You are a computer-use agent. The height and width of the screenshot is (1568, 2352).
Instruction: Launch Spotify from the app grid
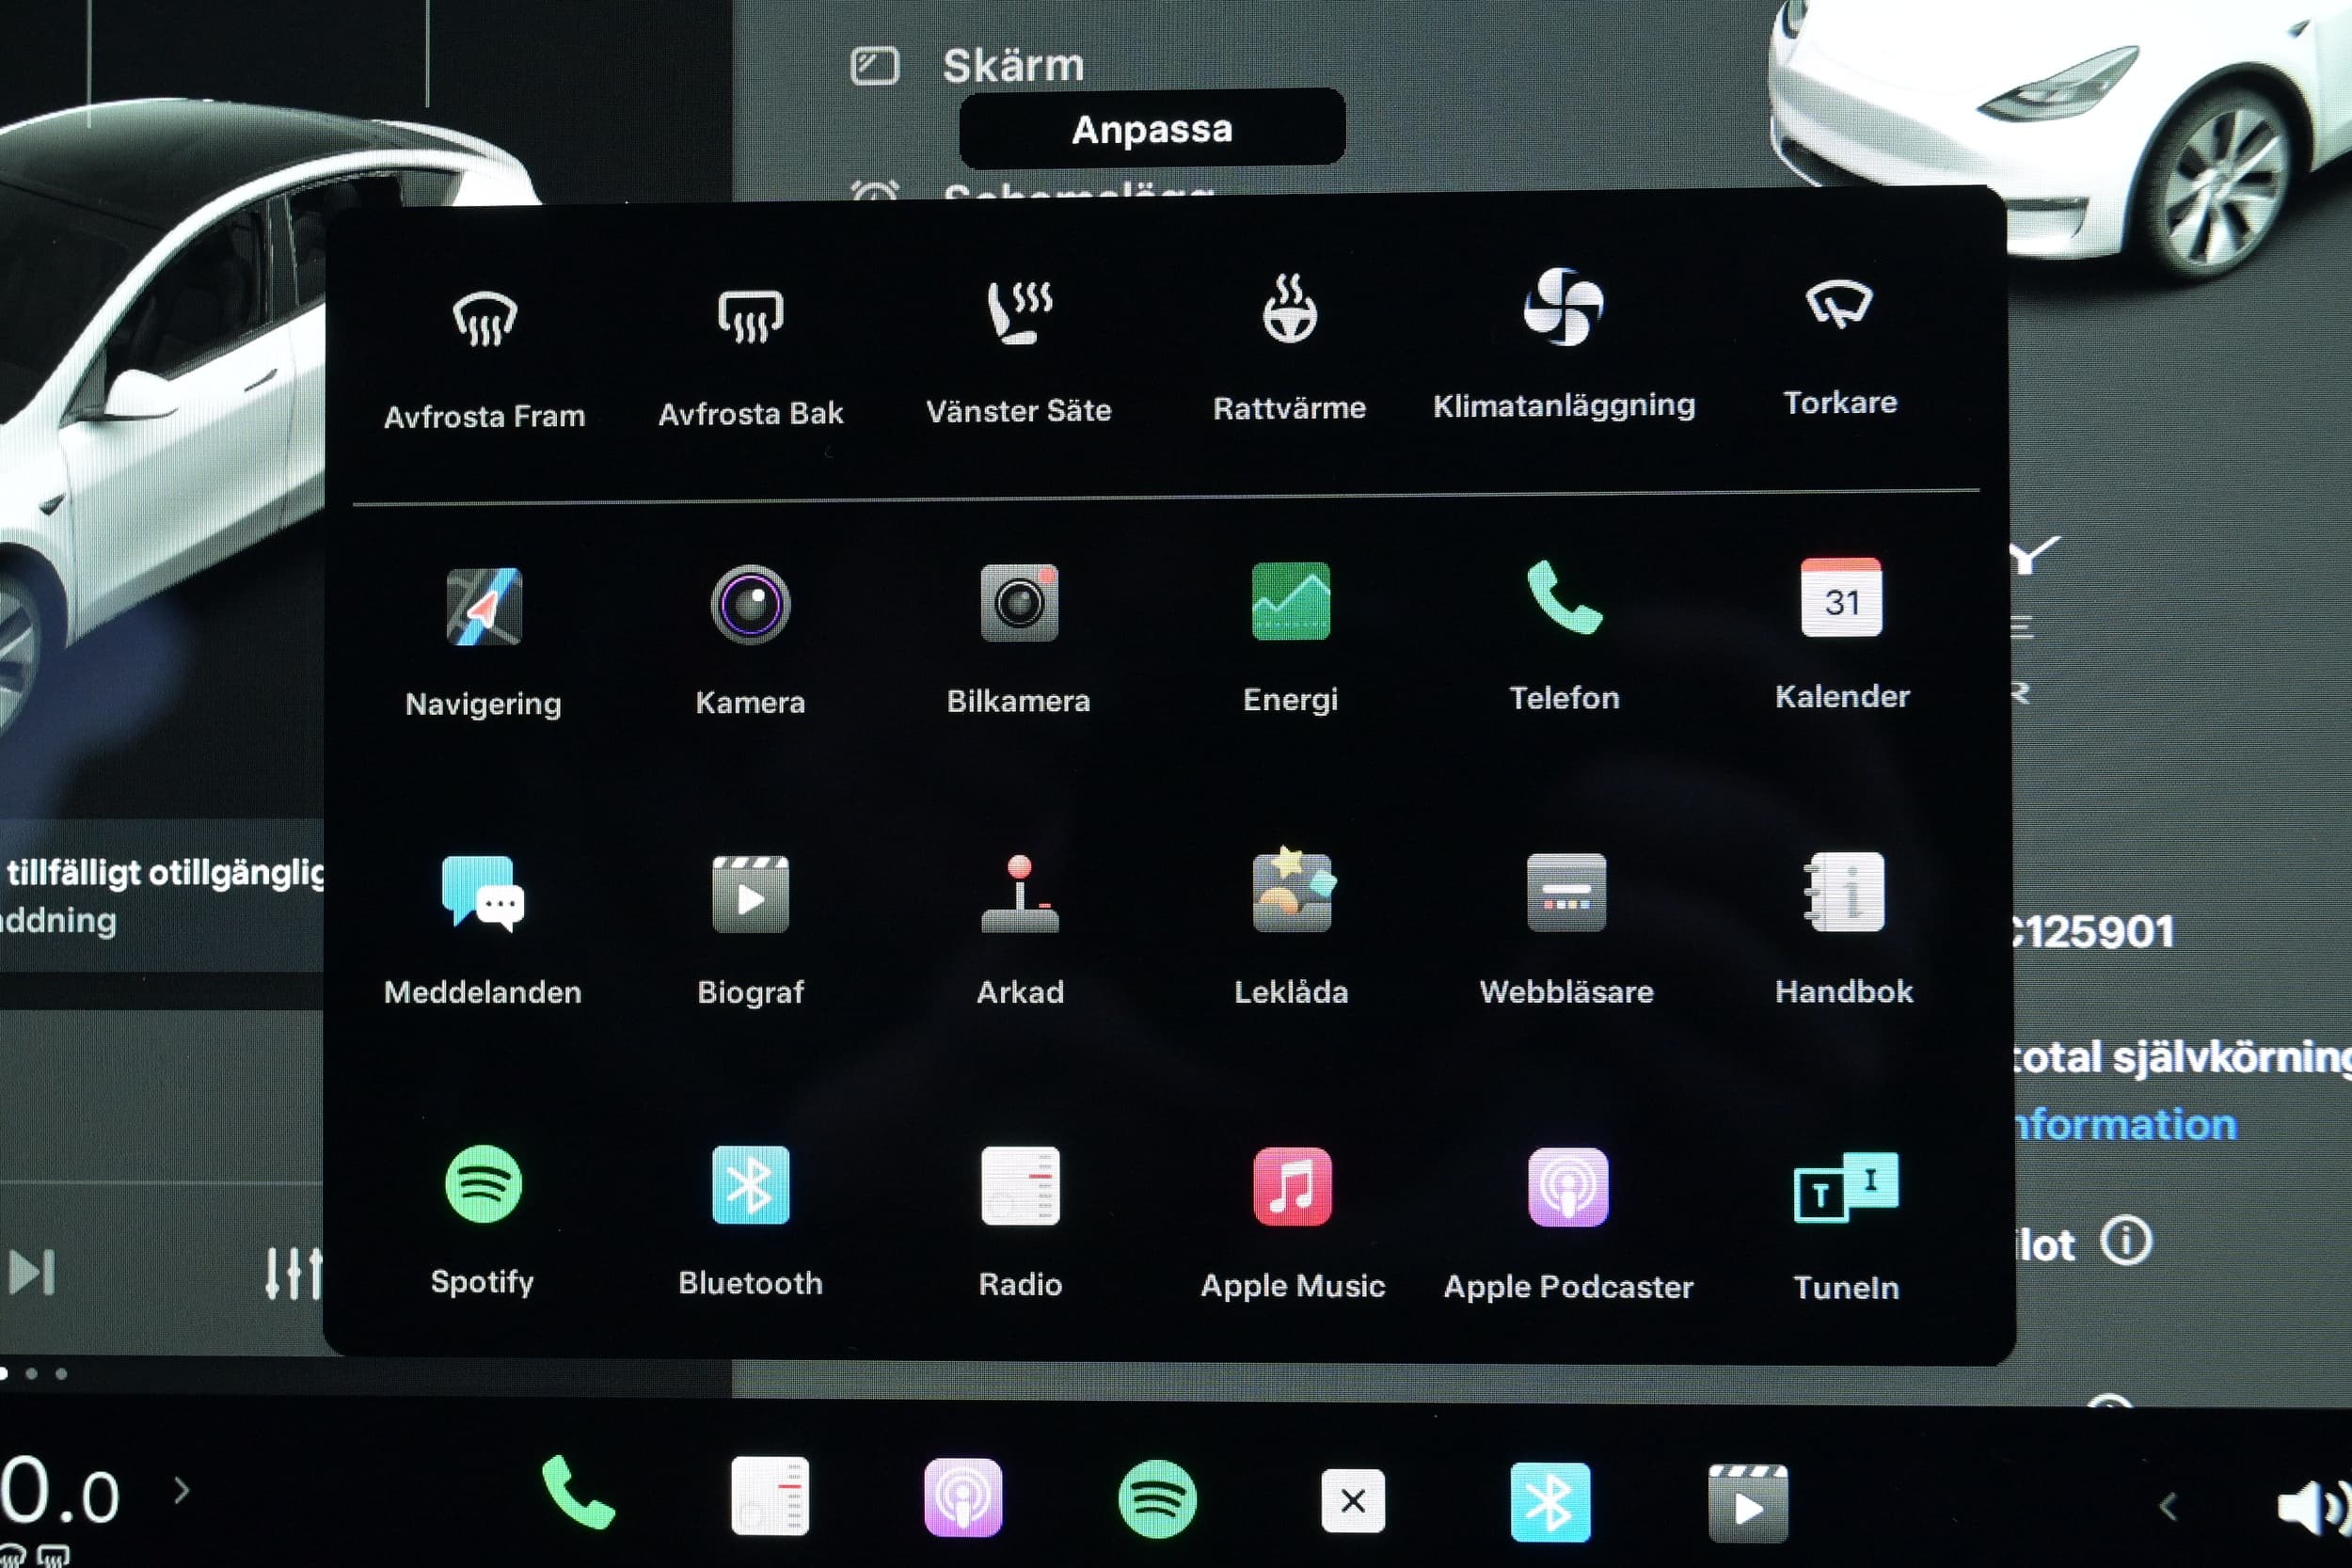483,1222
